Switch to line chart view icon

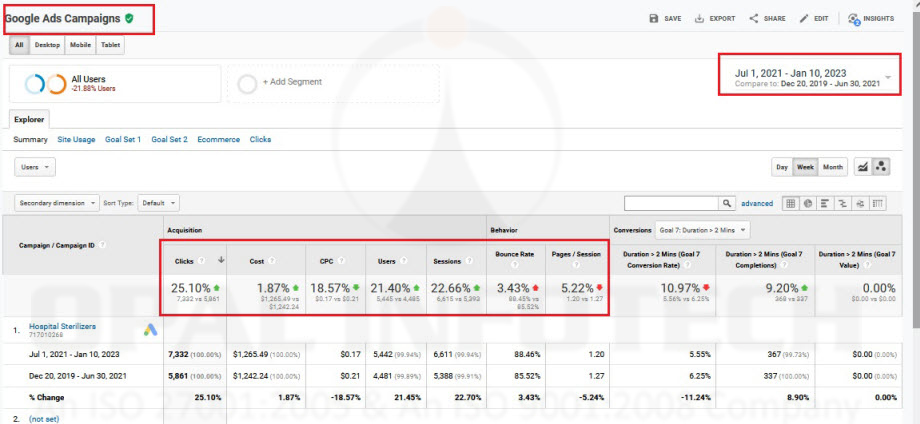point(863,167)
